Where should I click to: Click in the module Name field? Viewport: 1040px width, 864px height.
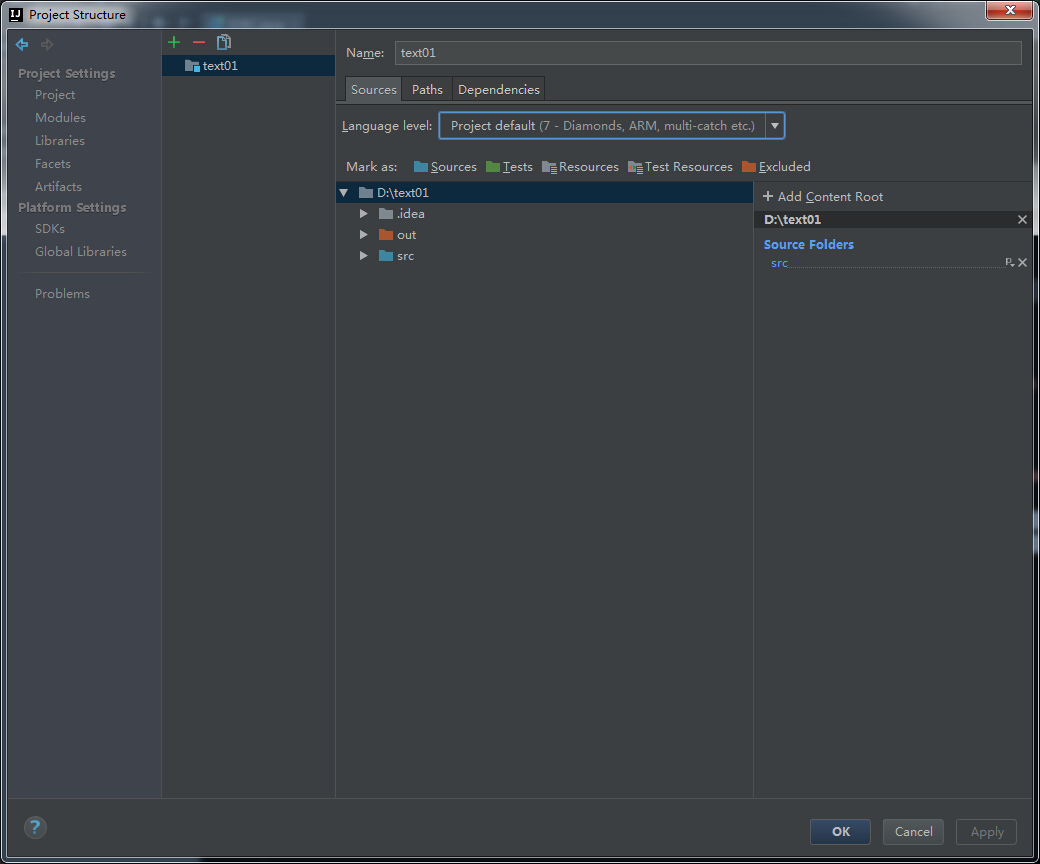[708, 53]
